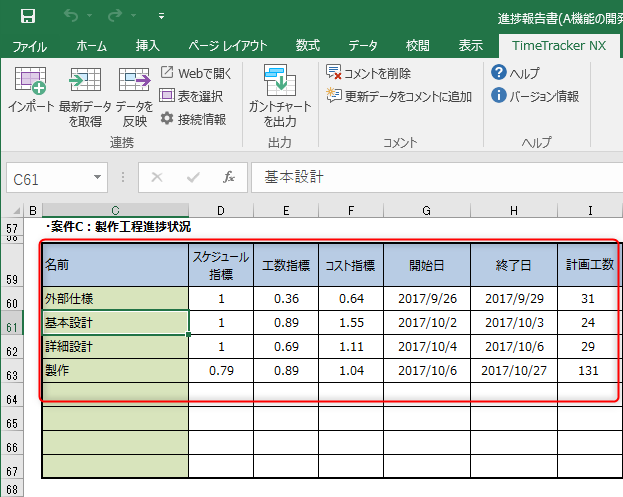Click the Insert Function fx button

pyautogui.click(x=228, y=177)
